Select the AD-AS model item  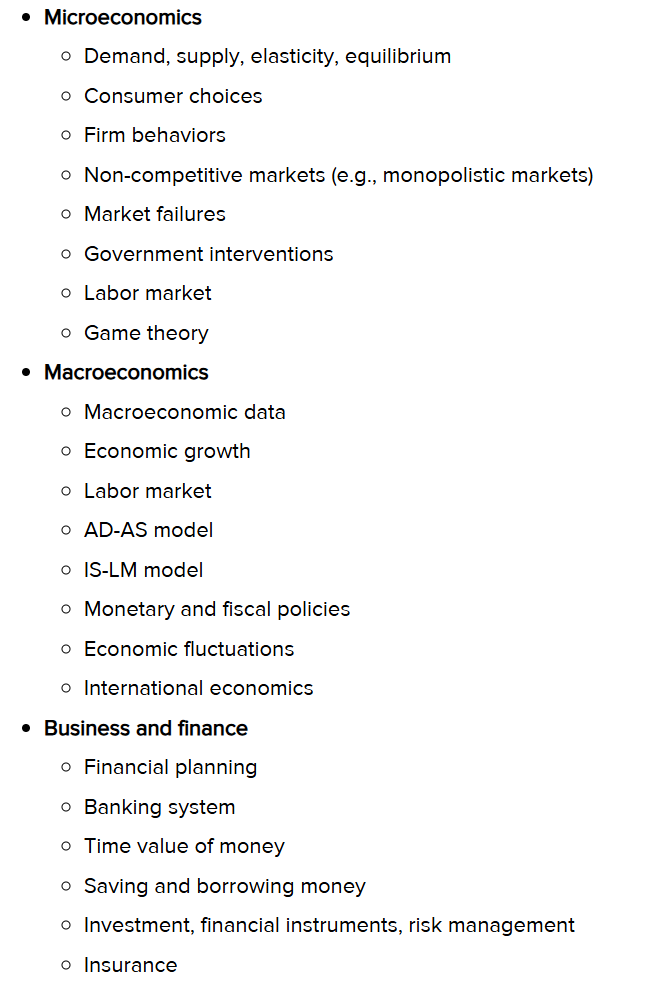tap(148, 530)
